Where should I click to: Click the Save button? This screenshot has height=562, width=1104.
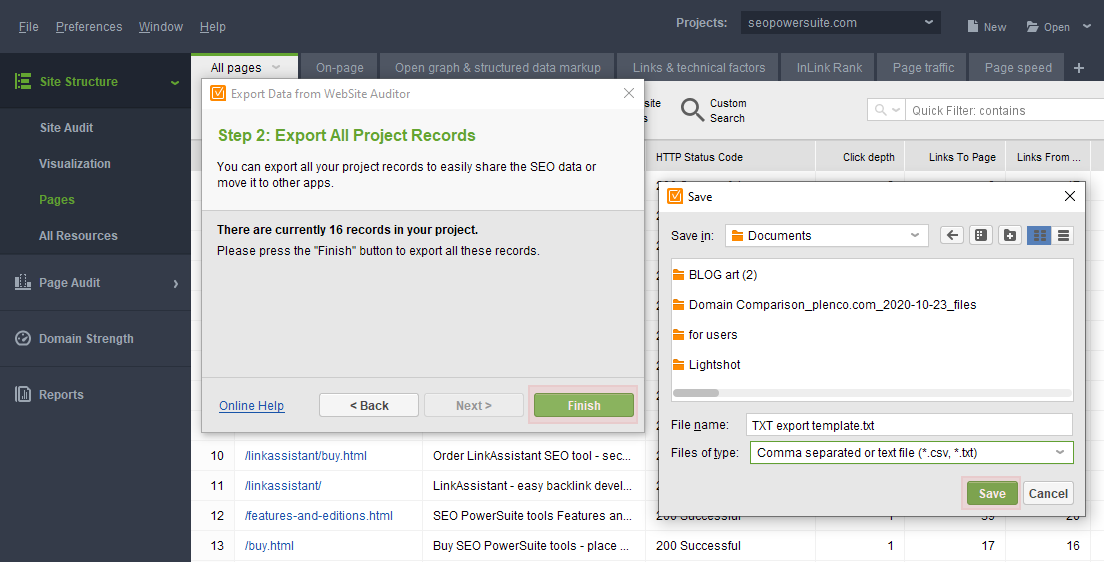992,493
